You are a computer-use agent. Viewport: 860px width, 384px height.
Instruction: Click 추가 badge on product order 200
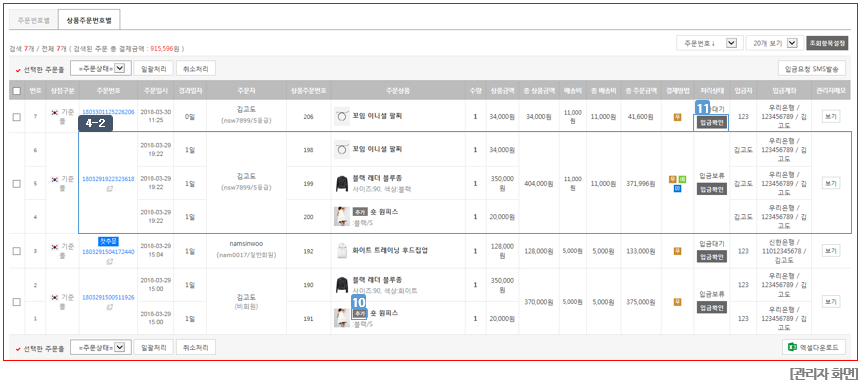pos(360,211)
